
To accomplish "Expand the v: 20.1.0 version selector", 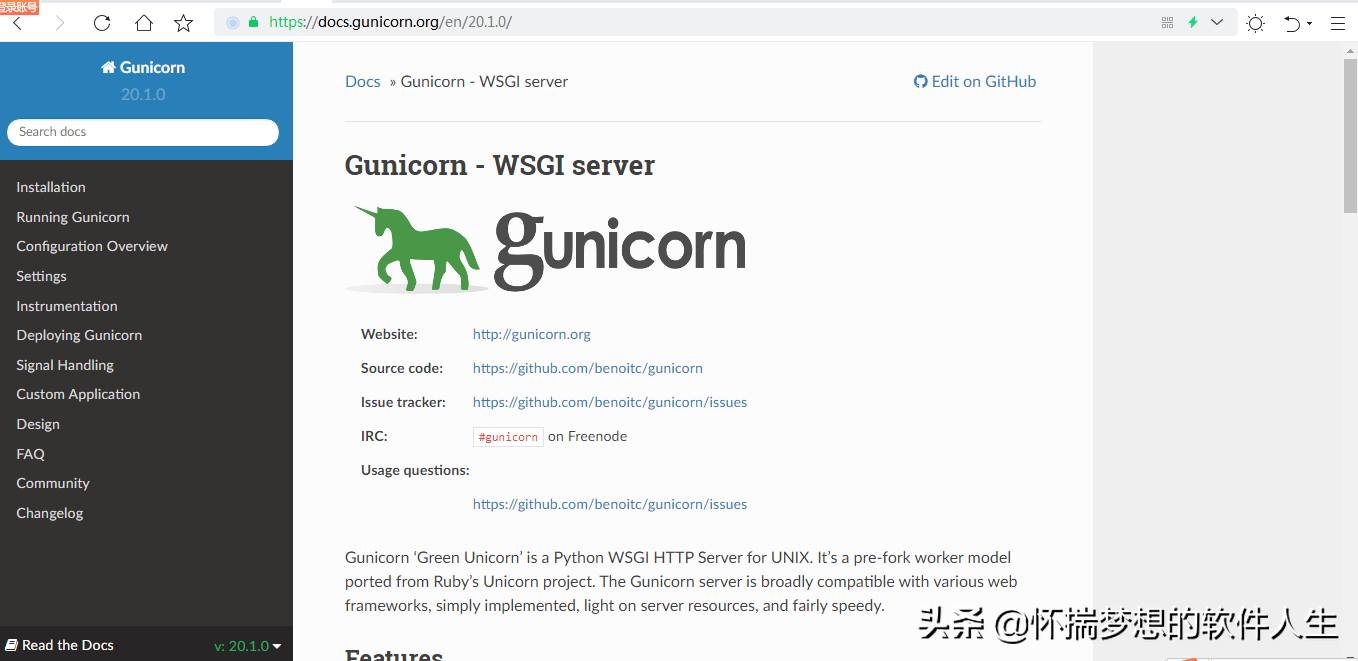I will [248, 646].
